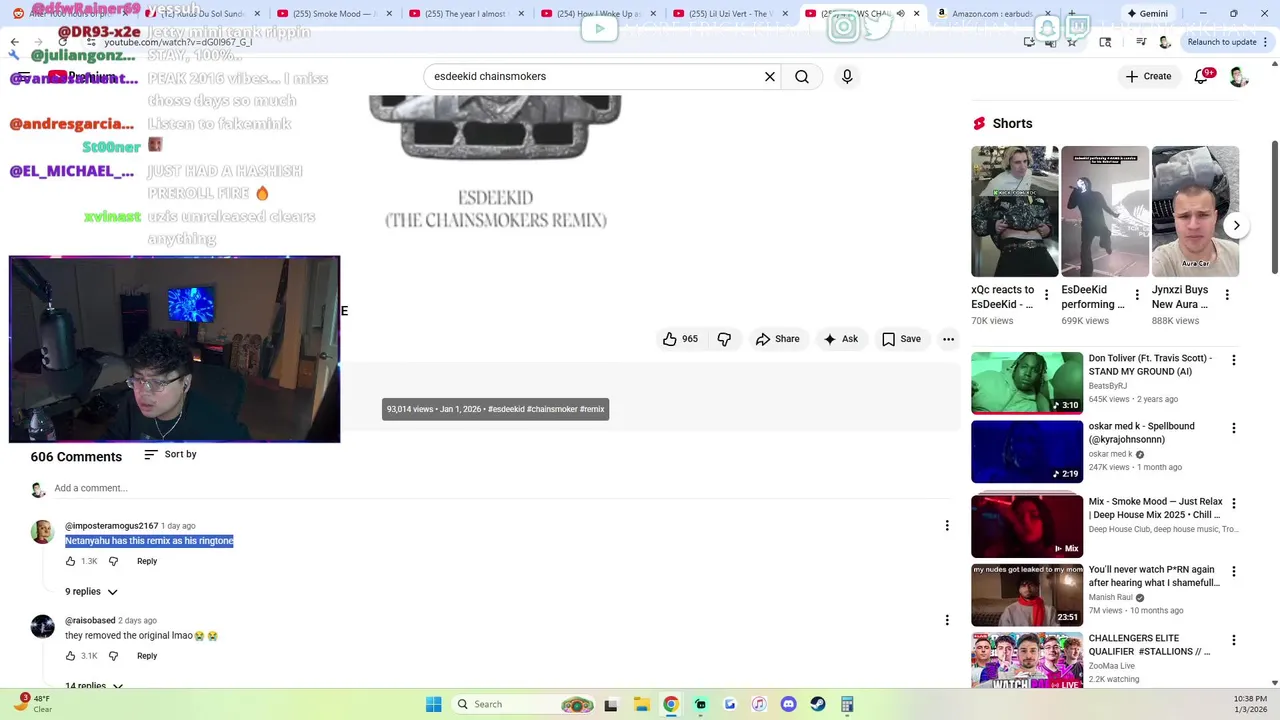Open Mix - Smoke Mood playlist thumbnail
The image size is (1280, 720).
point(1027,526)
